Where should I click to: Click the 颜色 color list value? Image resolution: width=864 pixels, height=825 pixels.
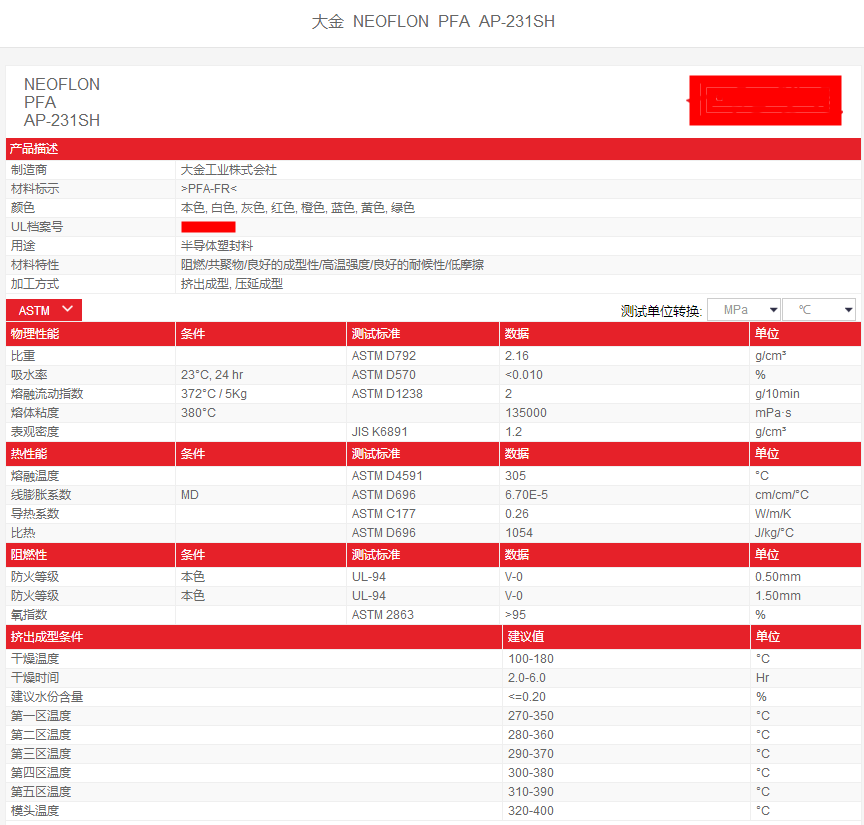298,208
